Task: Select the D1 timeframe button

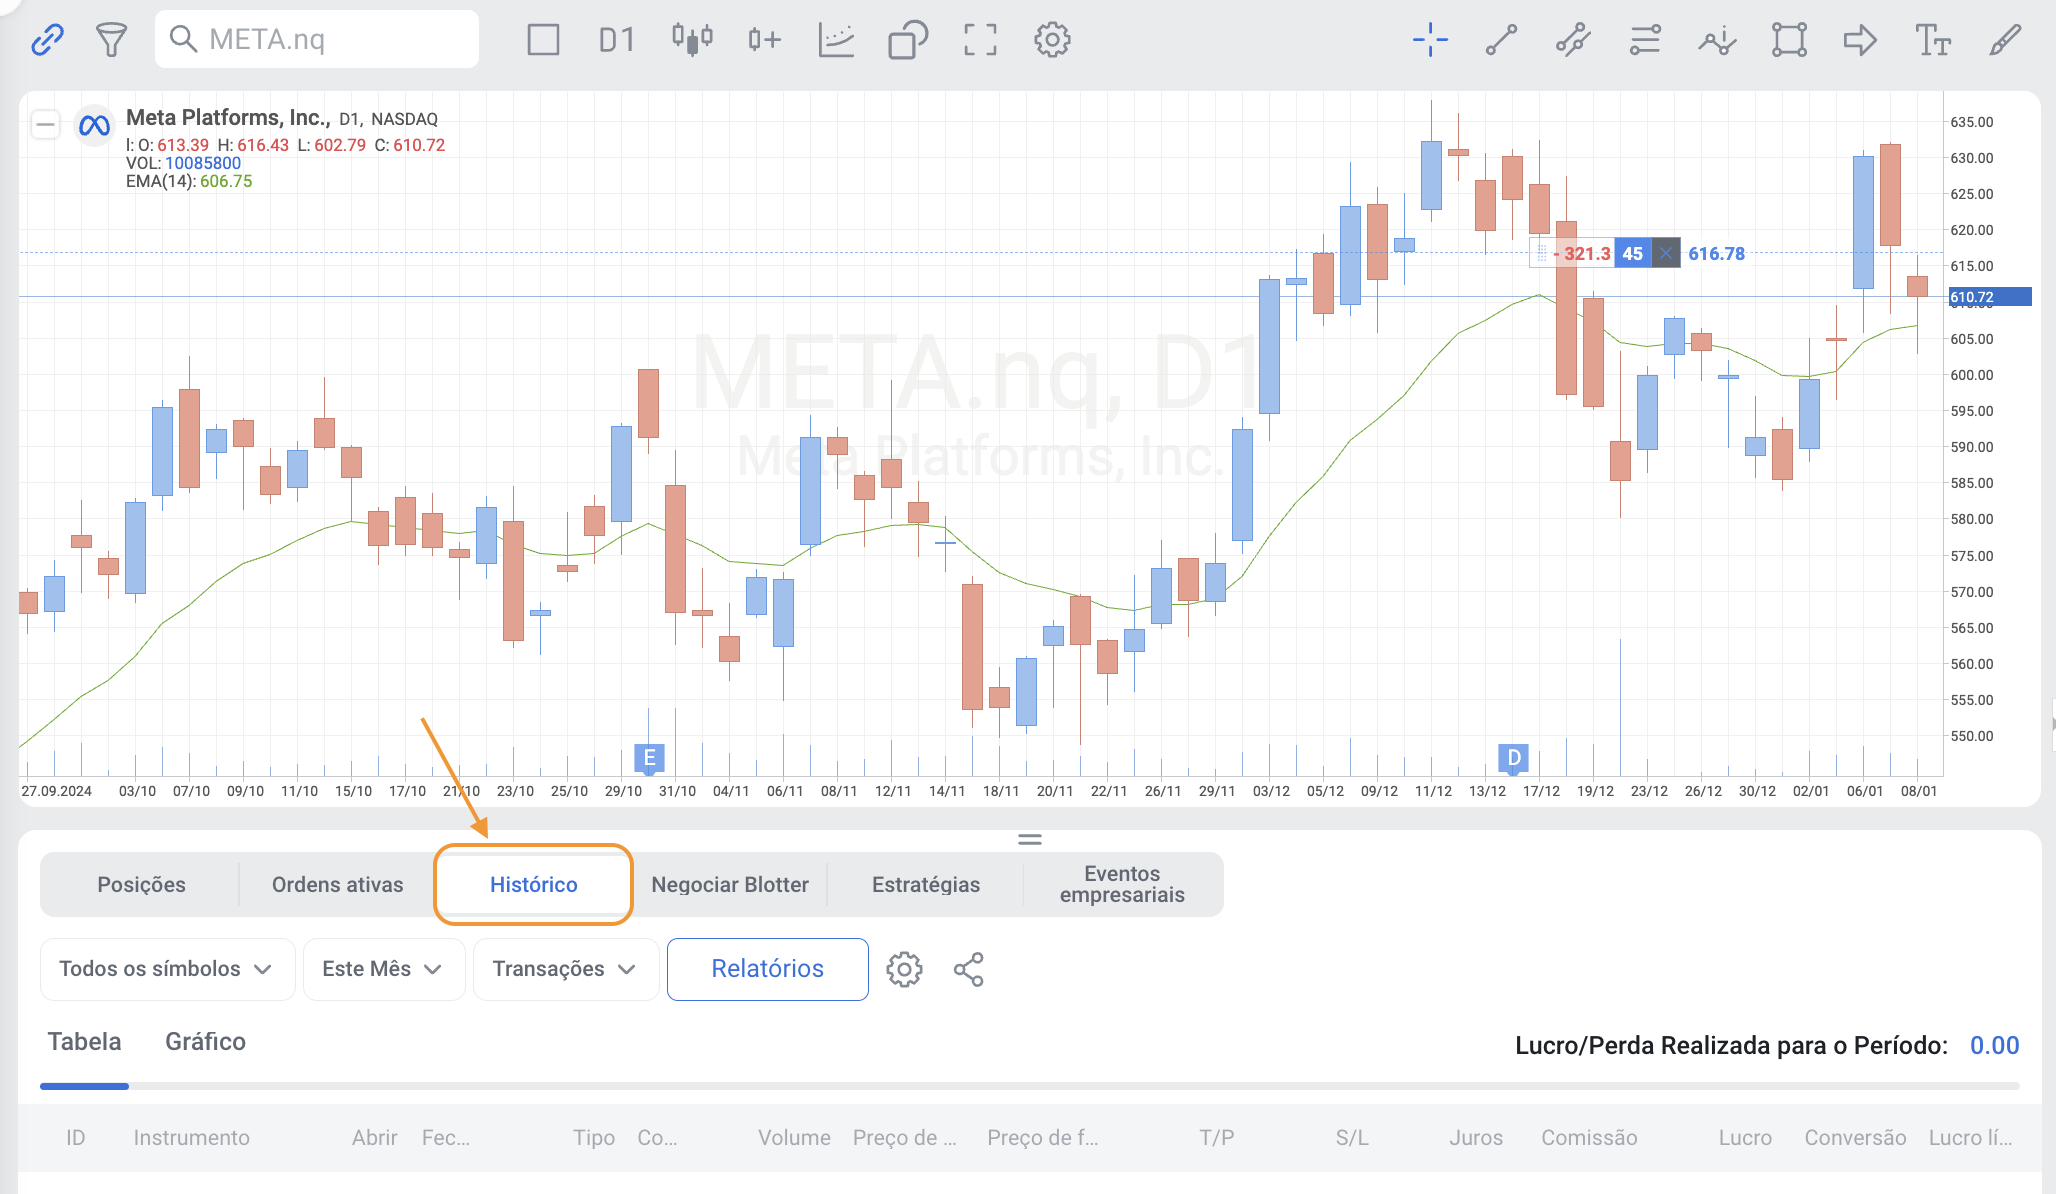Action: [617, 40]
